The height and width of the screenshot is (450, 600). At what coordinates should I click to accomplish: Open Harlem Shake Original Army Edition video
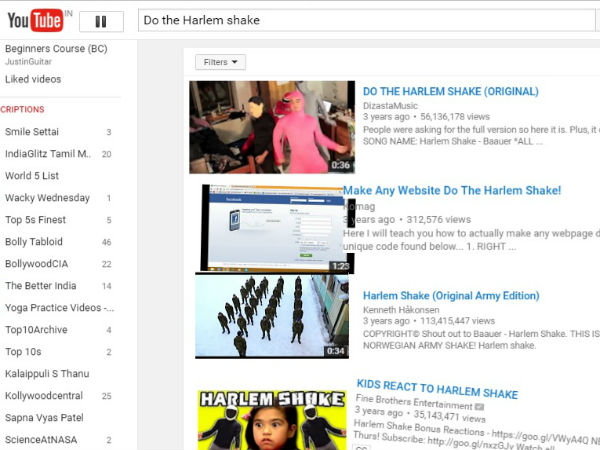451,296
